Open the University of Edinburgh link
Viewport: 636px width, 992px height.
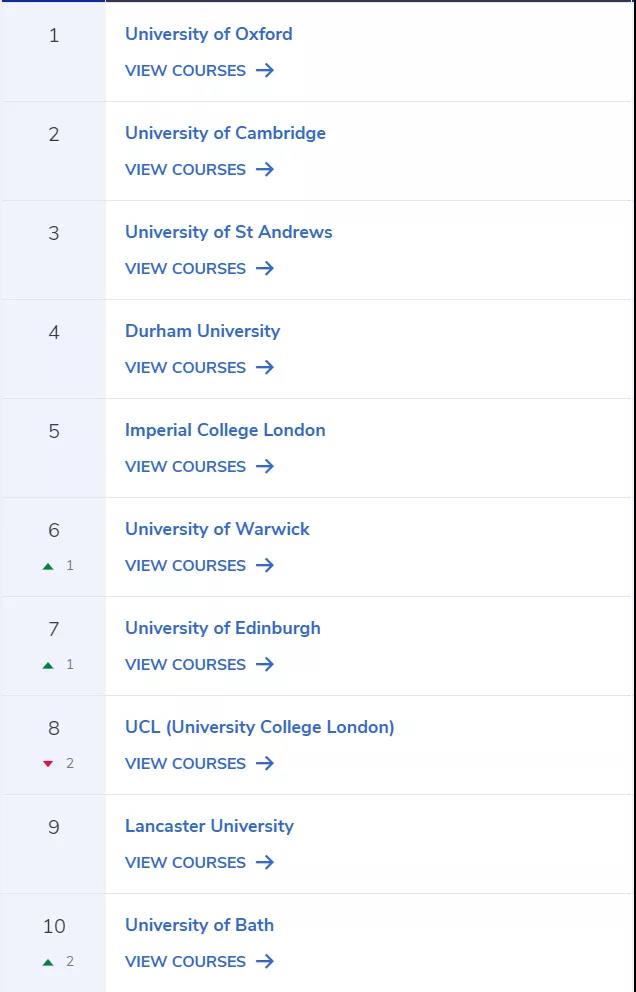pyautogui.click(x=223, y=628)
